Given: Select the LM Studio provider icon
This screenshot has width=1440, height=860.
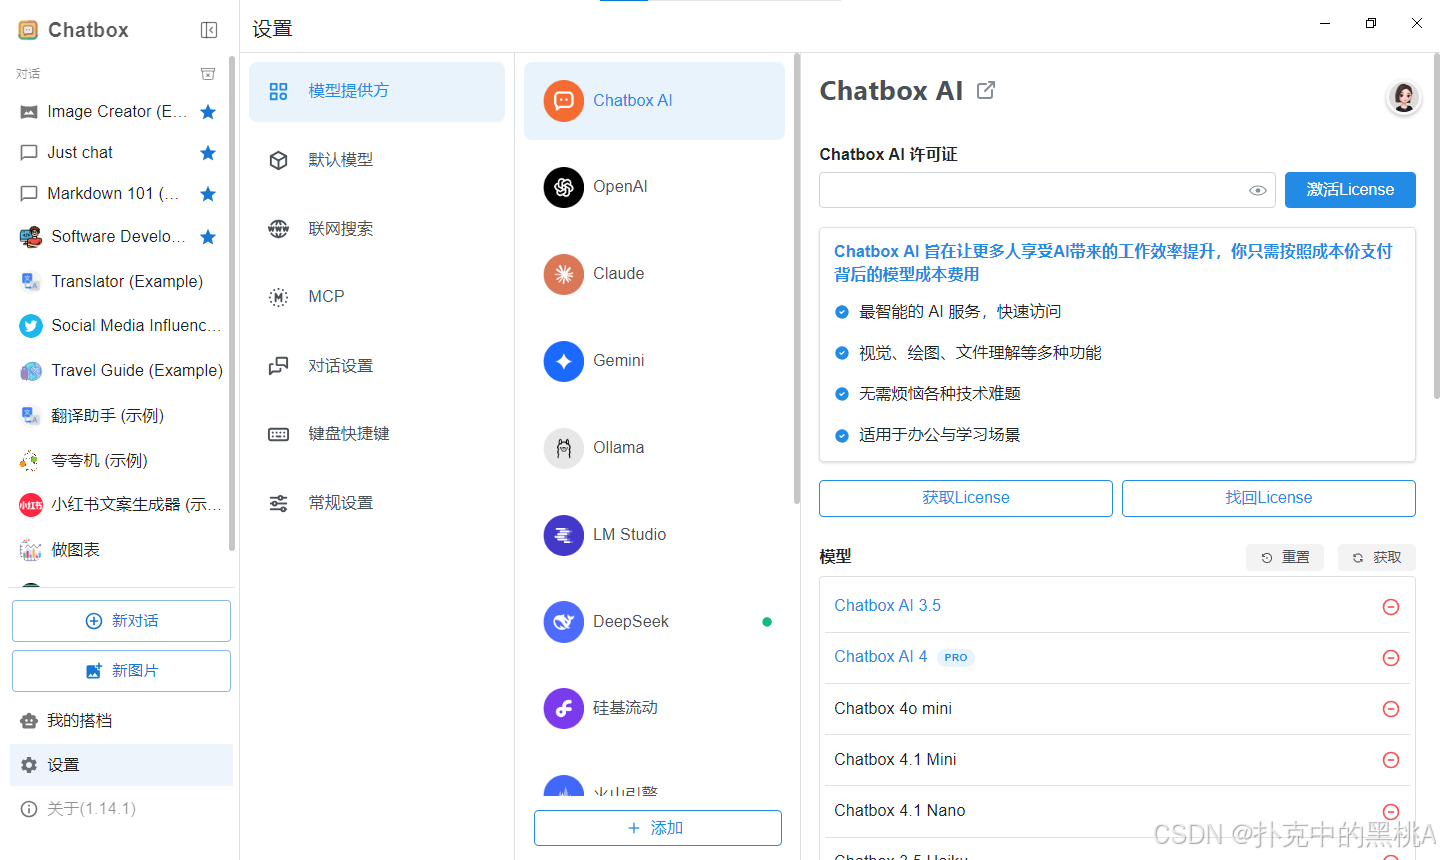Looking at the screenshot, I should [564, 535].
